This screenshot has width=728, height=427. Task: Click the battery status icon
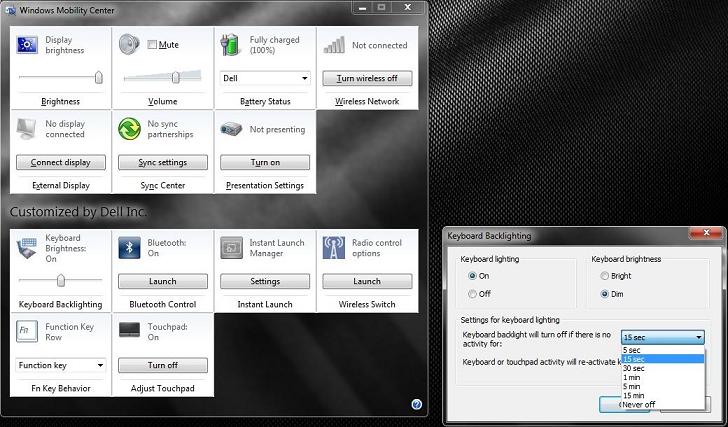[x=231, y=45]
